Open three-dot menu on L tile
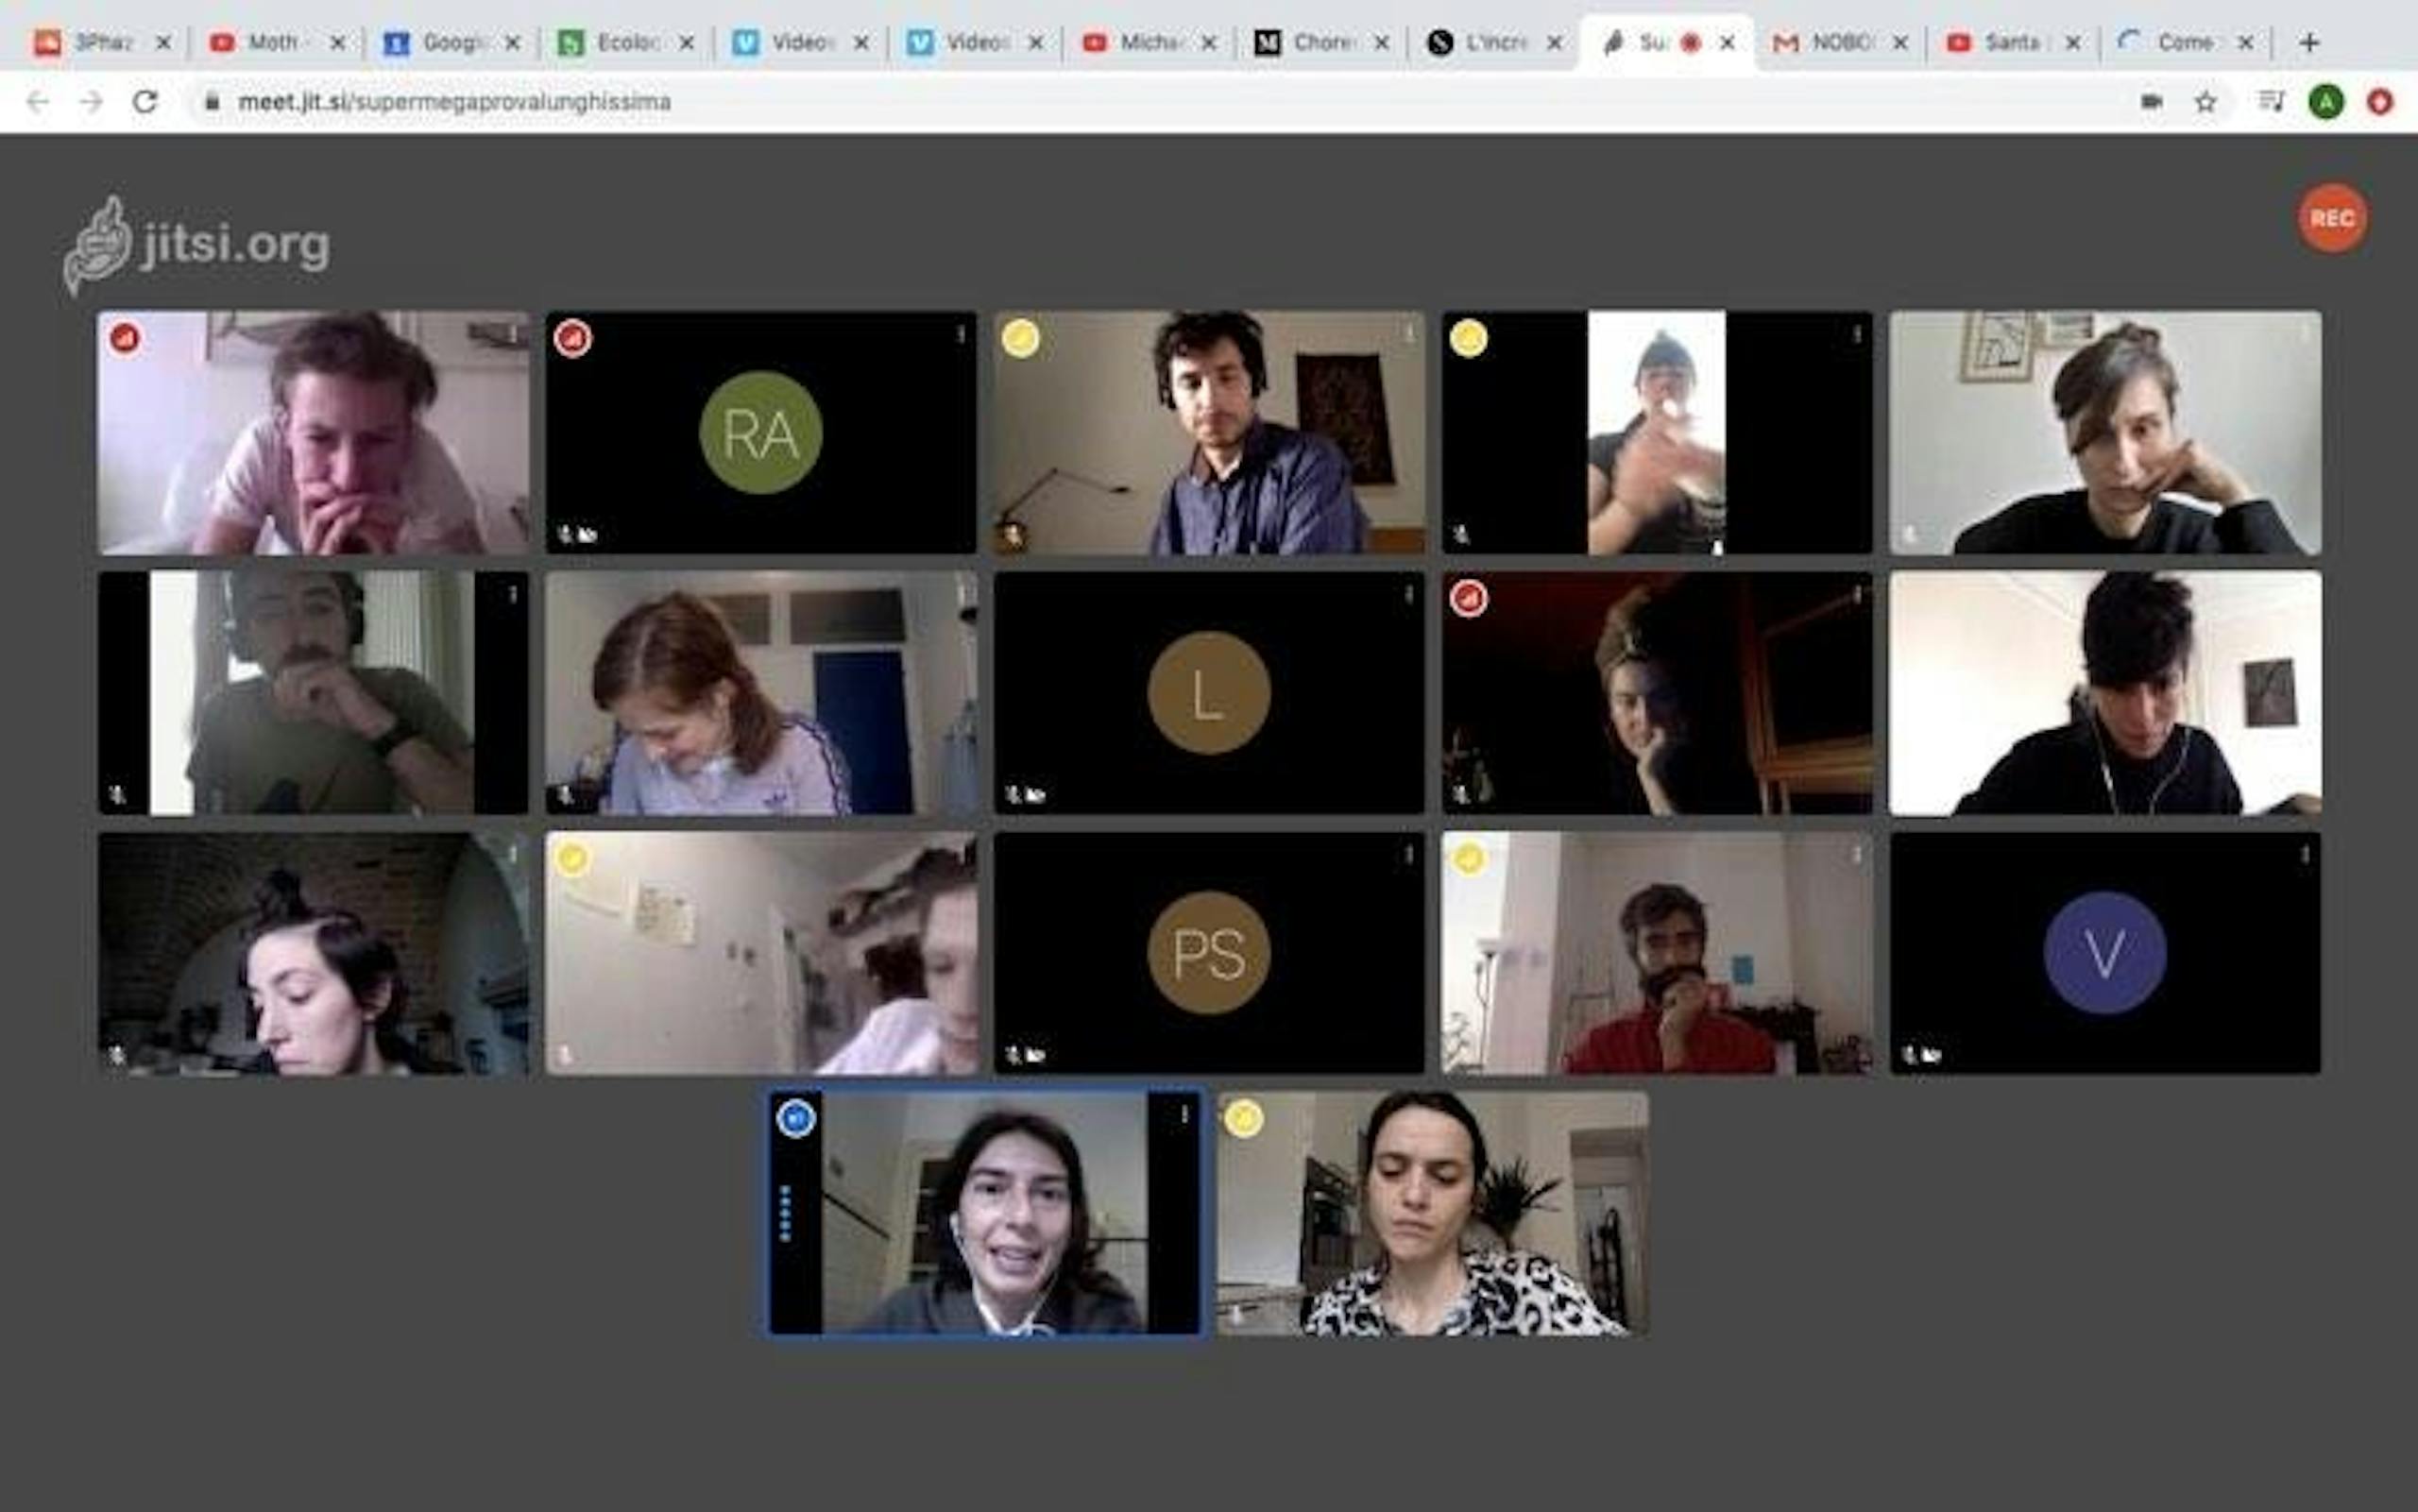This screenshot has width=2418, height=1512. point(1408,595)
